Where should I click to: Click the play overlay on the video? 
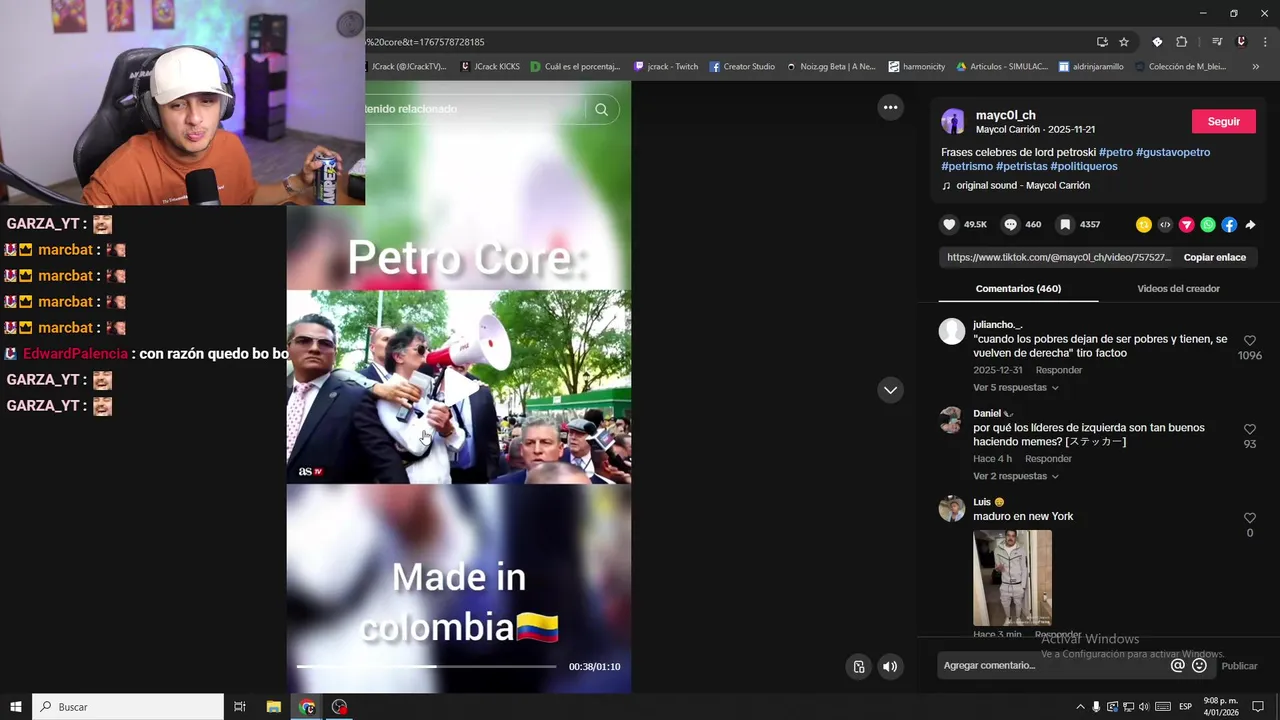pyautogui.click(x=458, y=386)
